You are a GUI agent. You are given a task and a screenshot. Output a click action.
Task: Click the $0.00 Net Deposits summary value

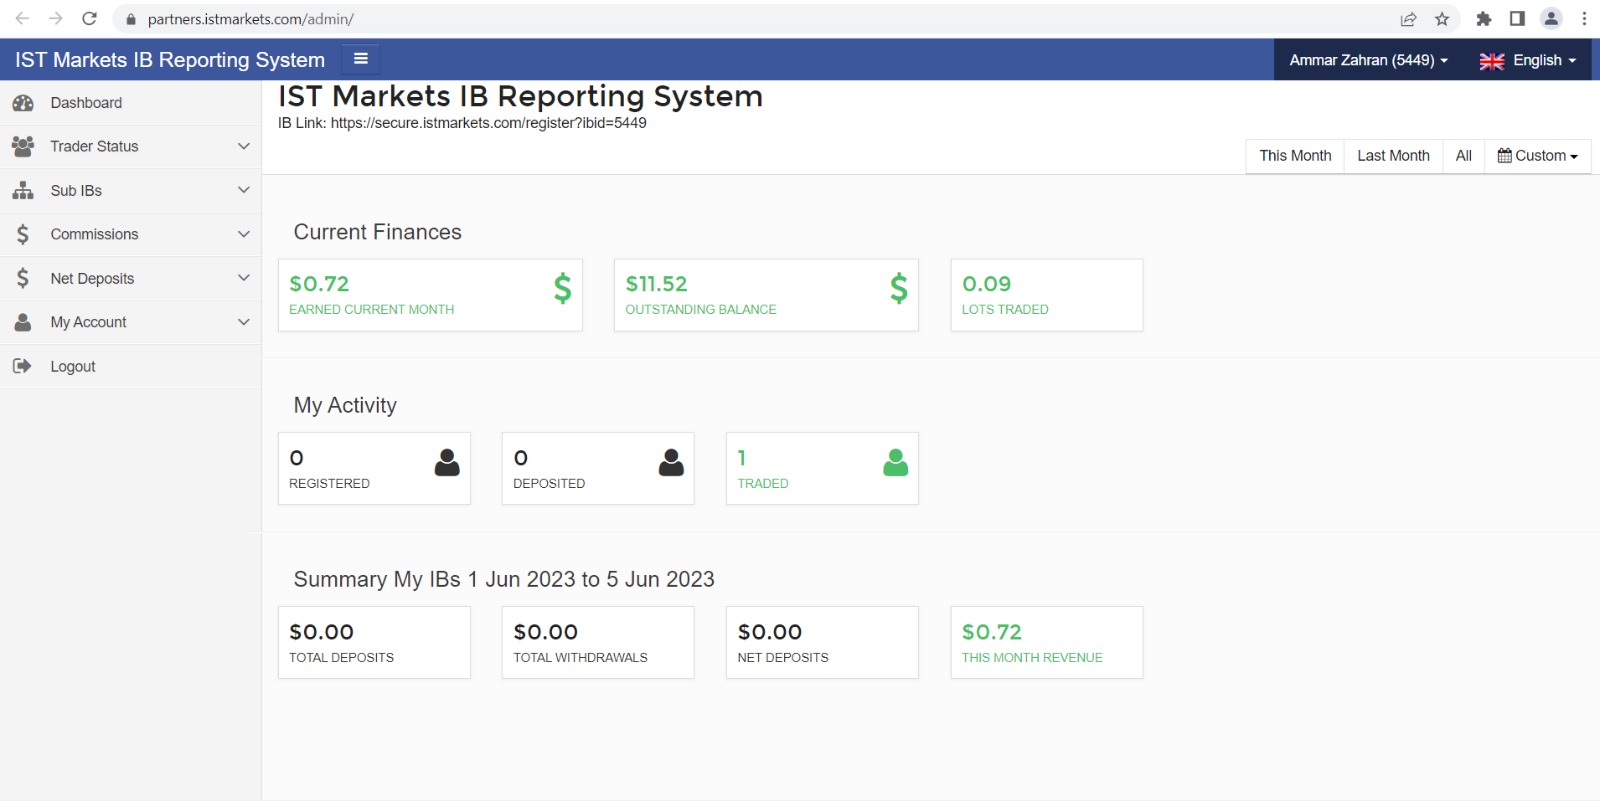pos(769,632)
